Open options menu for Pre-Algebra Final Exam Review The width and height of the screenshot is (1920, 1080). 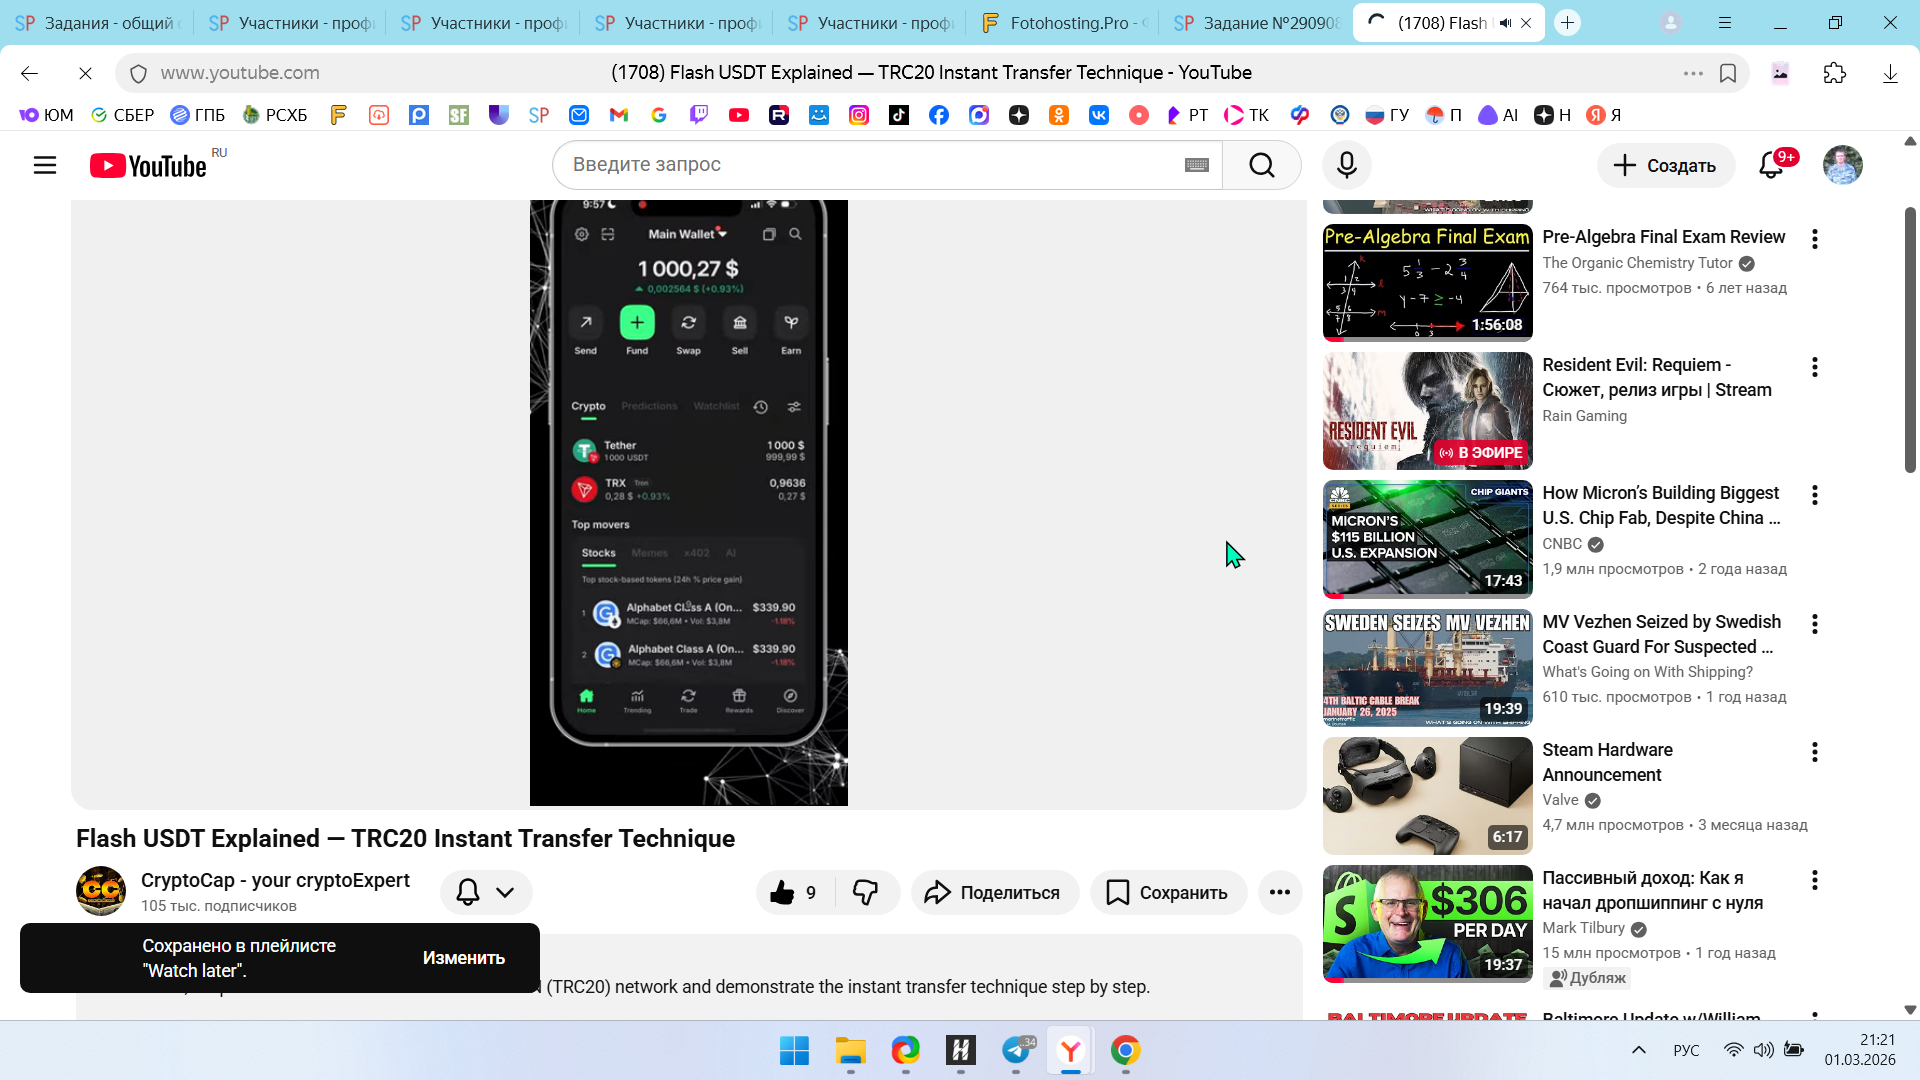pos(1814,239)
